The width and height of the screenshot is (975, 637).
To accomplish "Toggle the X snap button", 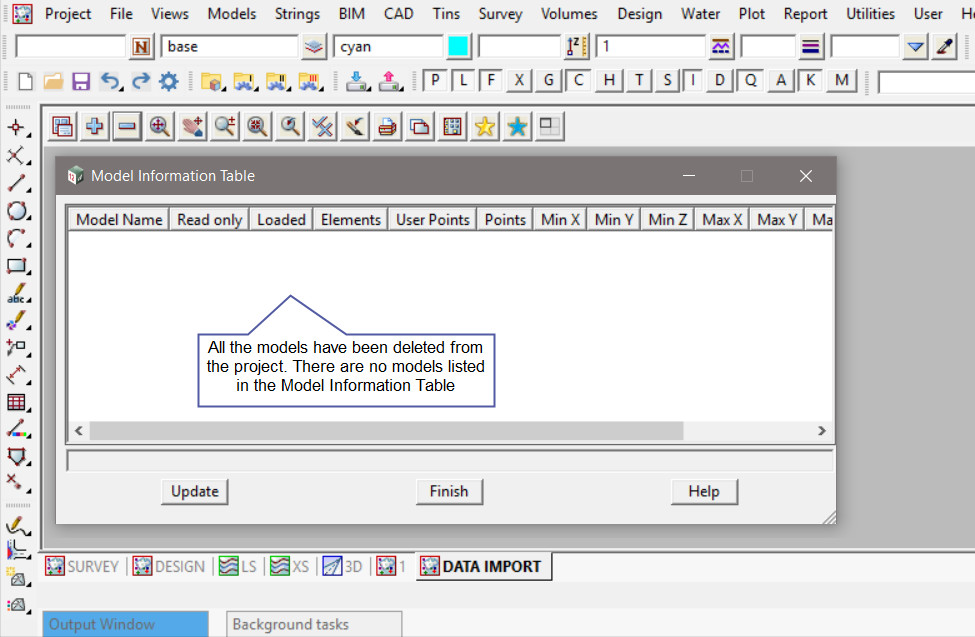I will click(x=519, y=80).
